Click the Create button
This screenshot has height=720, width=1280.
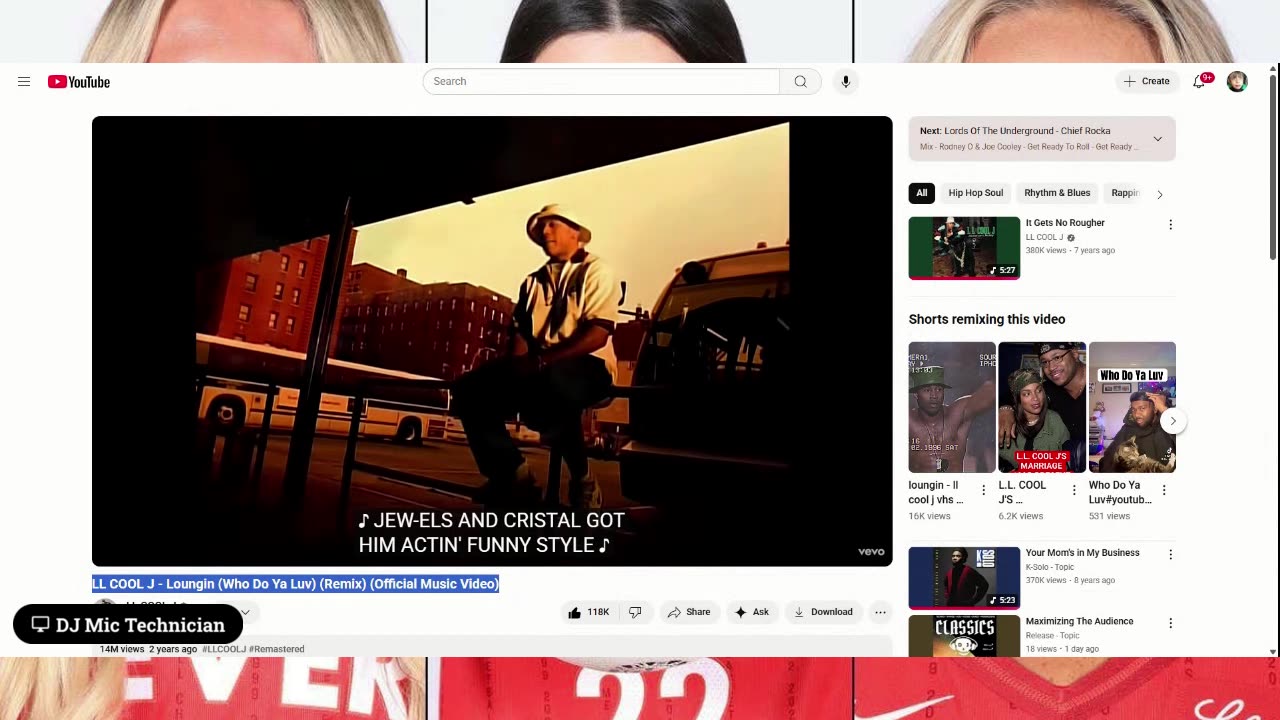(x=1146, y=82)
